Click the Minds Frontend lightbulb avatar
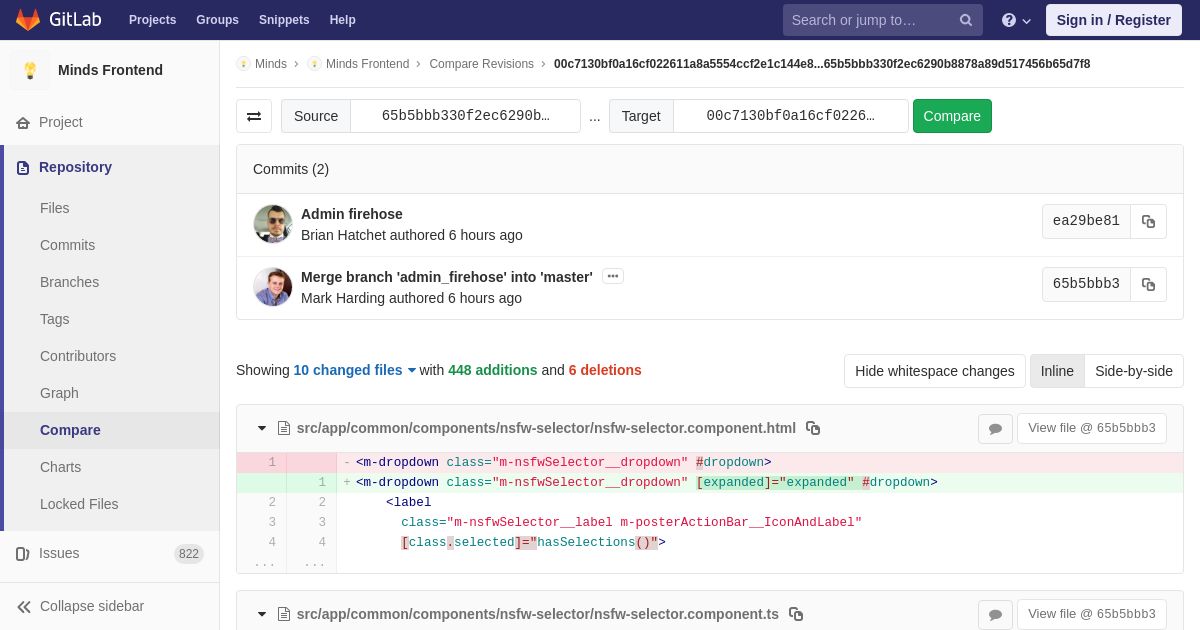The height and width of the screenshot is (630, 1200). [x=30, y=70]
